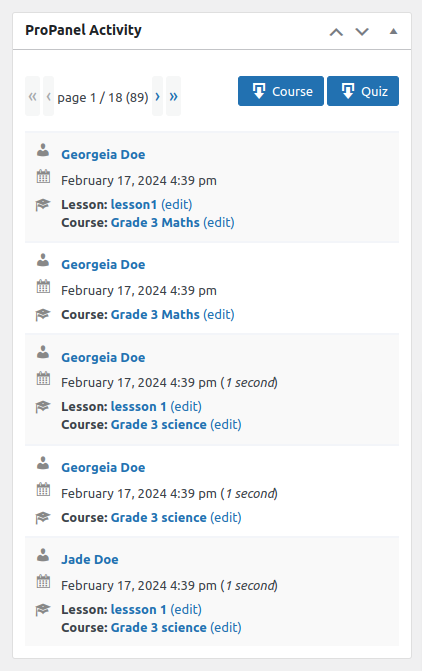
Task: Go to first page of activity
Action: (33, 96)
